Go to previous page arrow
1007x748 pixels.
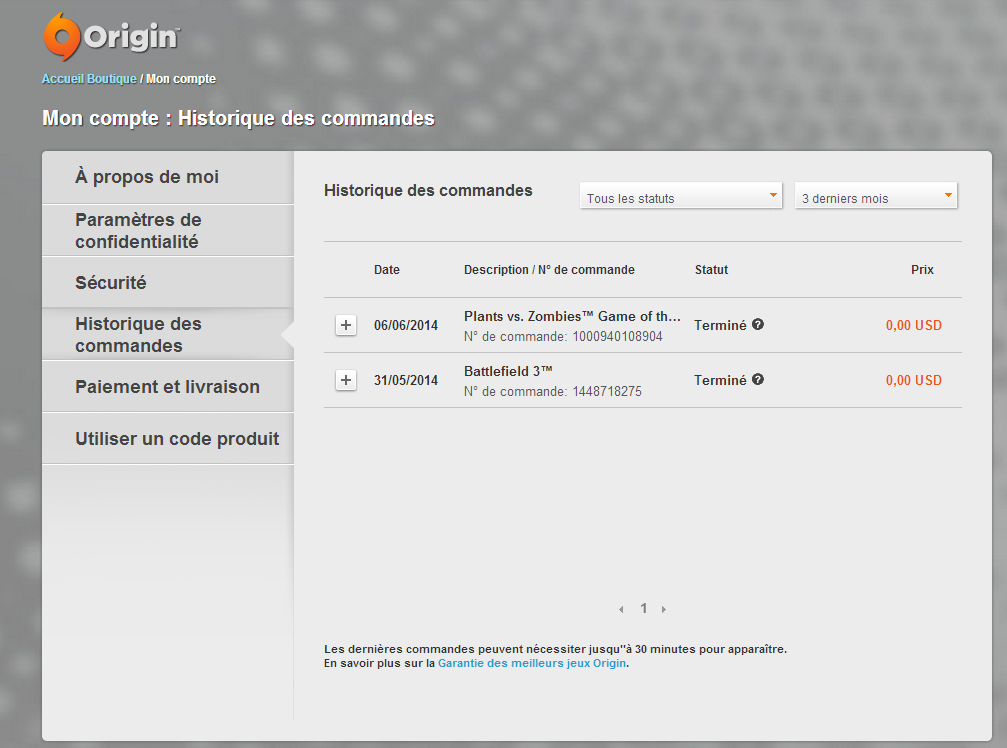[x=621, y=609]
